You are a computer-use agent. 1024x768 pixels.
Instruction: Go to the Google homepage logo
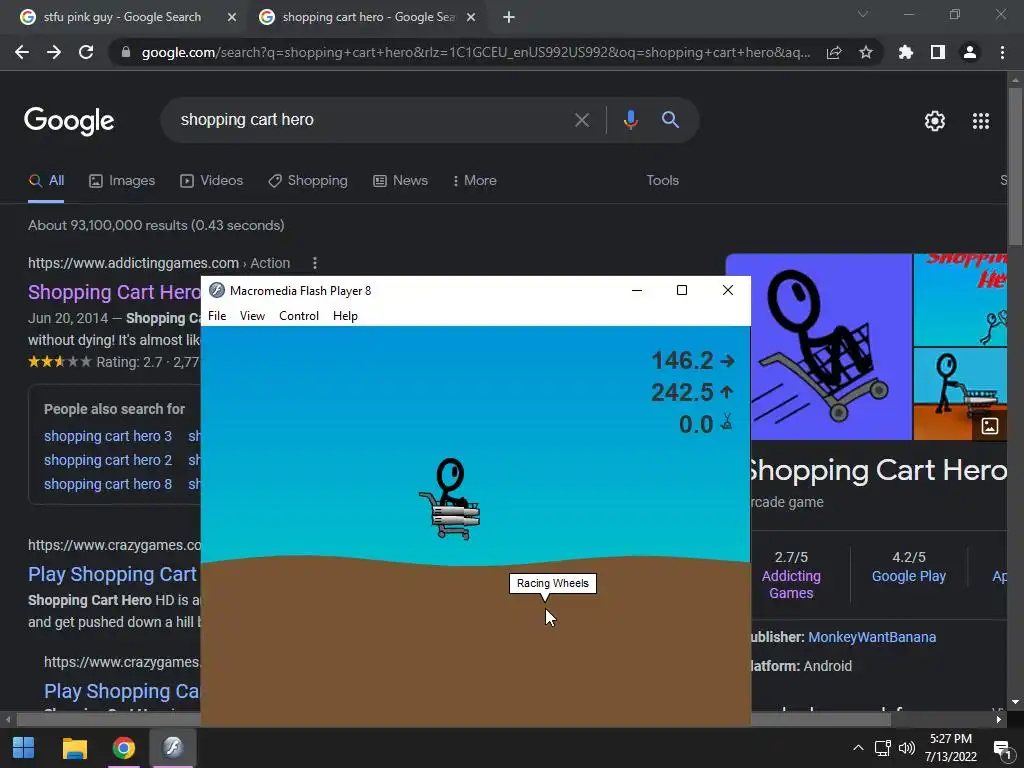tap(69, 121)
